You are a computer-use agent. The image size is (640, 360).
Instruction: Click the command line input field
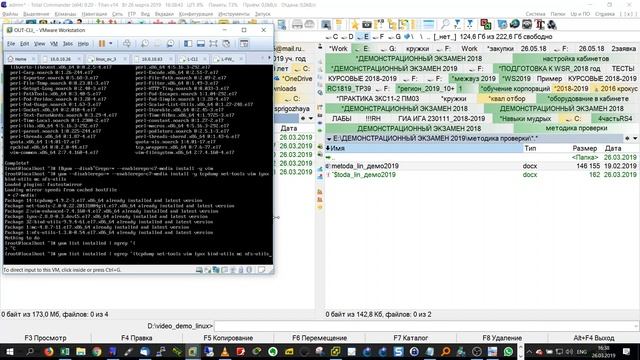pos(425,326)
